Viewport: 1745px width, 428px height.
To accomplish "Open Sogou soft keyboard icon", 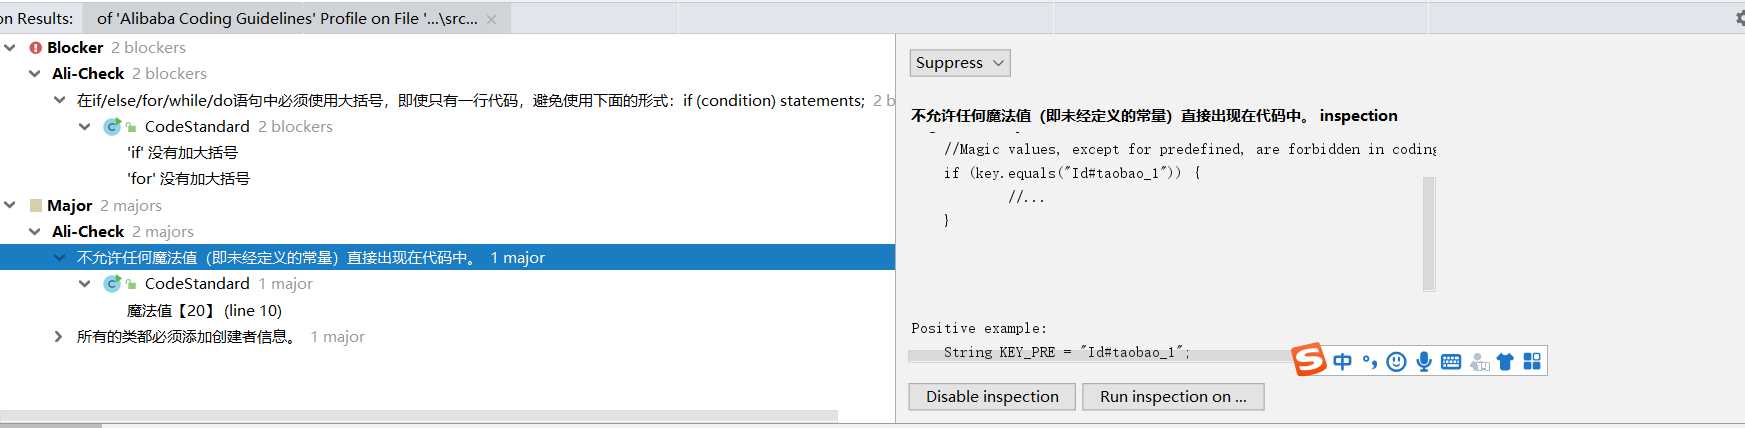I will click(1451, 362).
